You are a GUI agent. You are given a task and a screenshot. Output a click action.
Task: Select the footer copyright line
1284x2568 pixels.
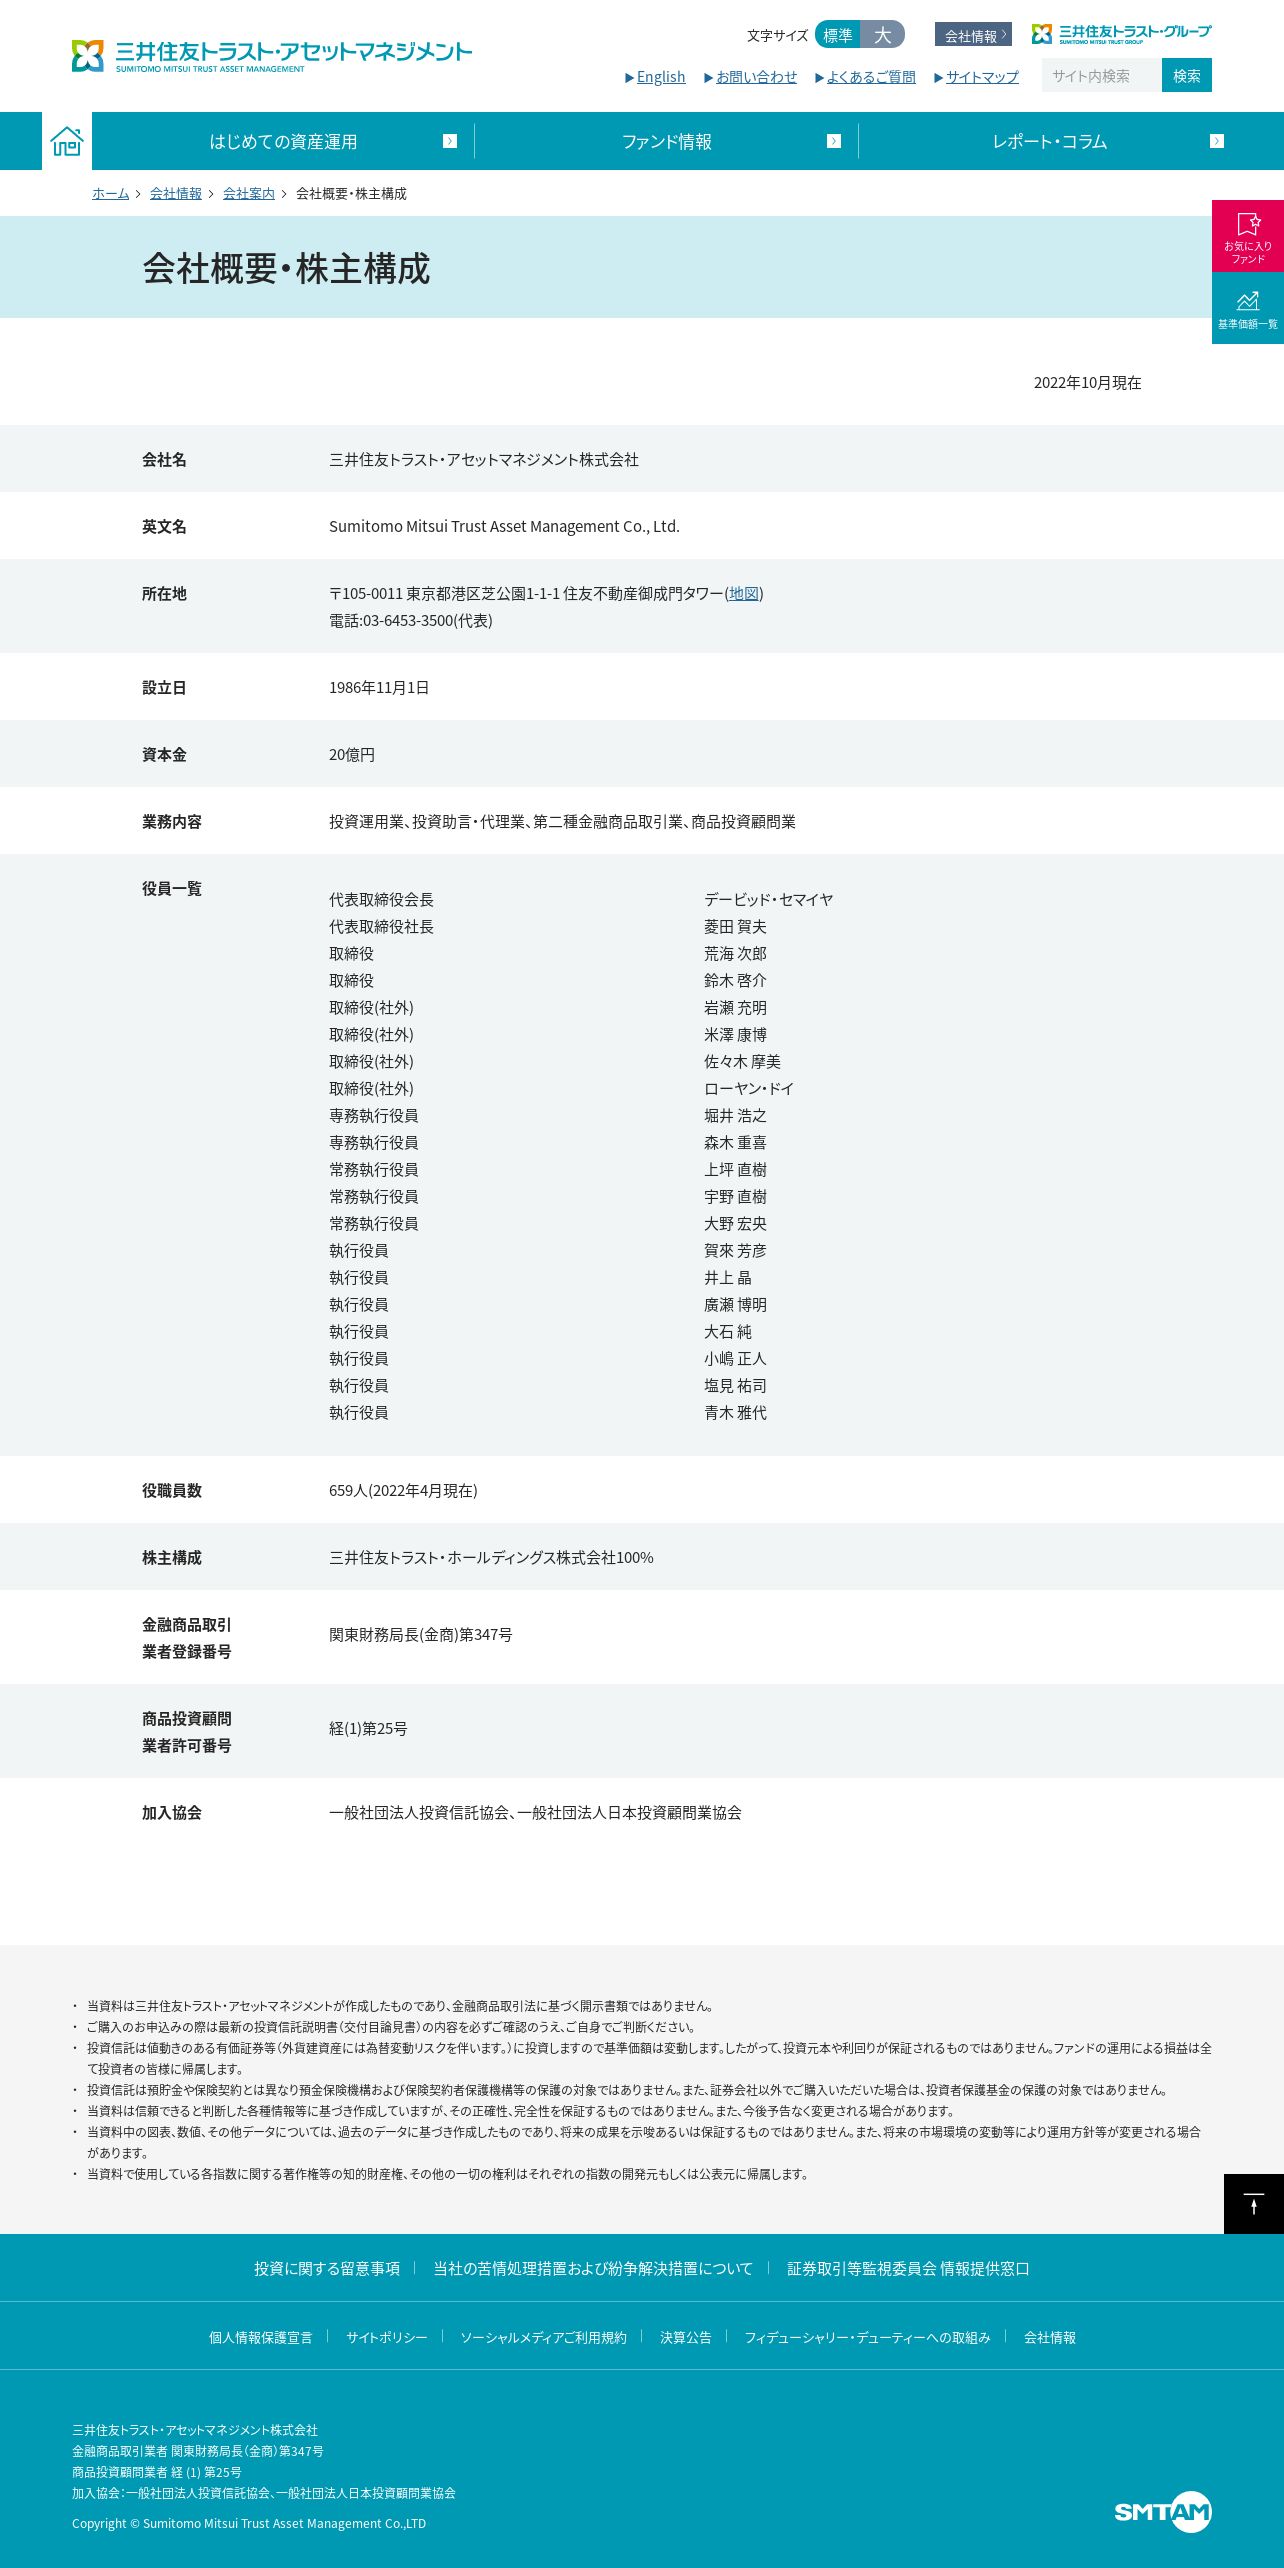[249, 2523]
